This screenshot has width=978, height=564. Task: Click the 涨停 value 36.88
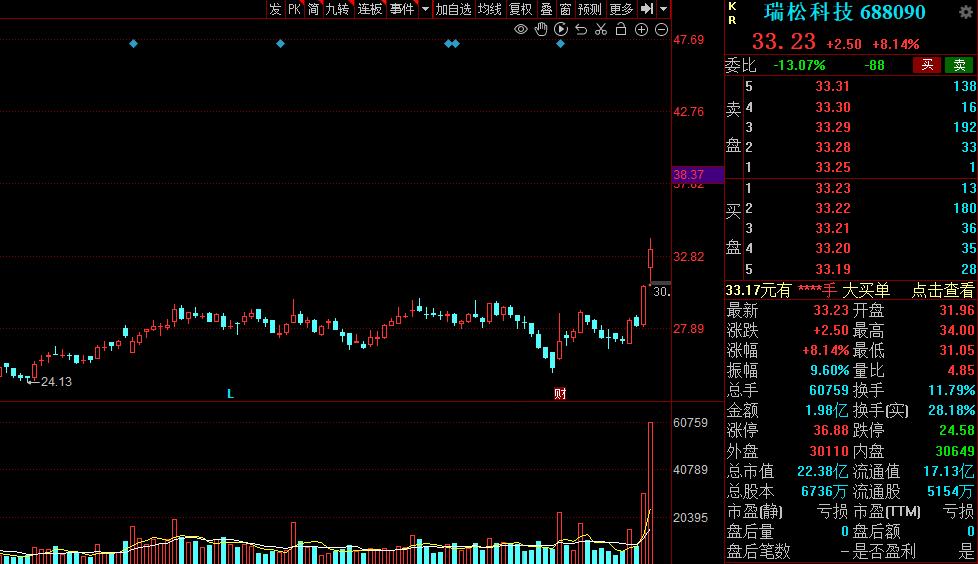point(831,430)
